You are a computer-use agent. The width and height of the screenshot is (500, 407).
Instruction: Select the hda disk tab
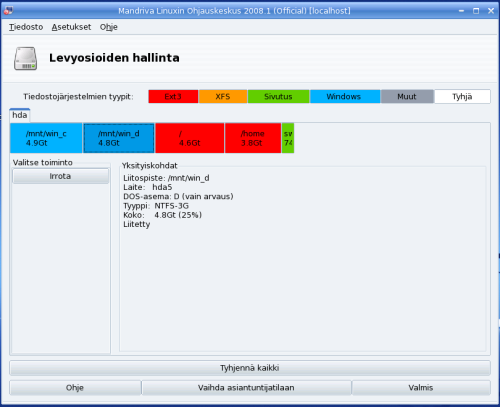(20, 115)
